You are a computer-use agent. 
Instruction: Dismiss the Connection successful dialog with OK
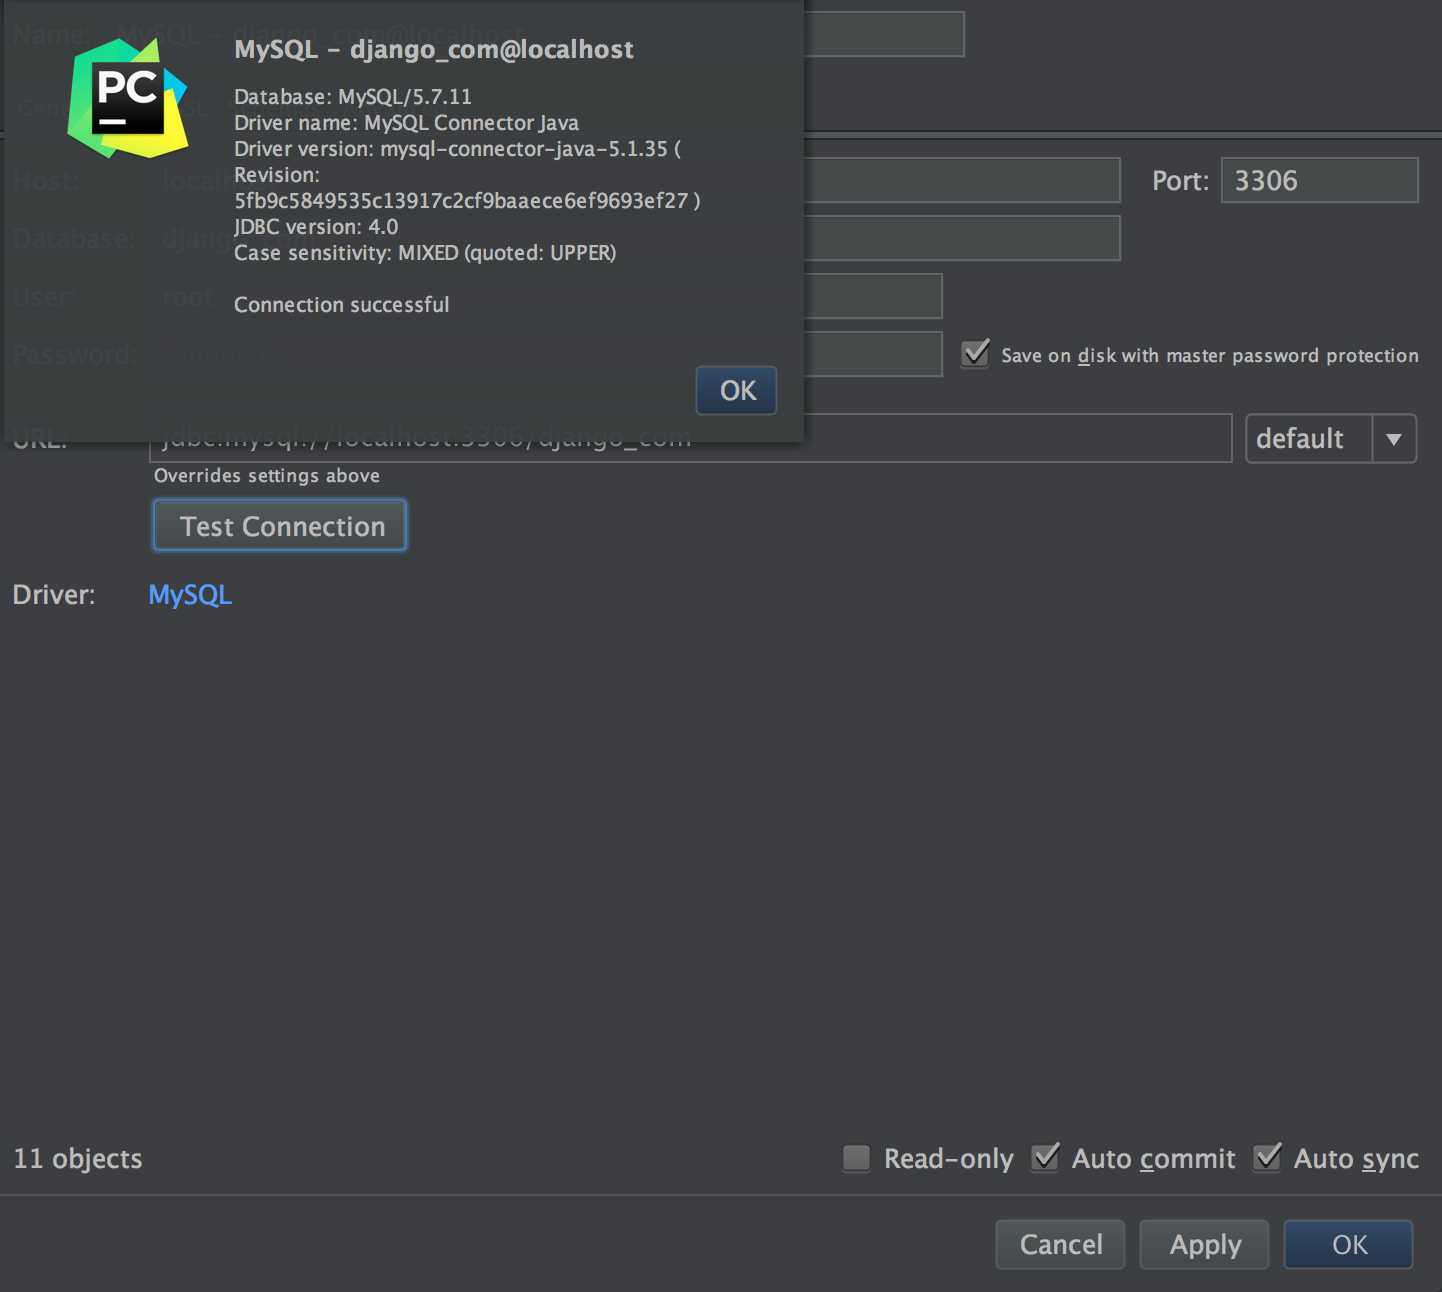[x=736, y=390]
